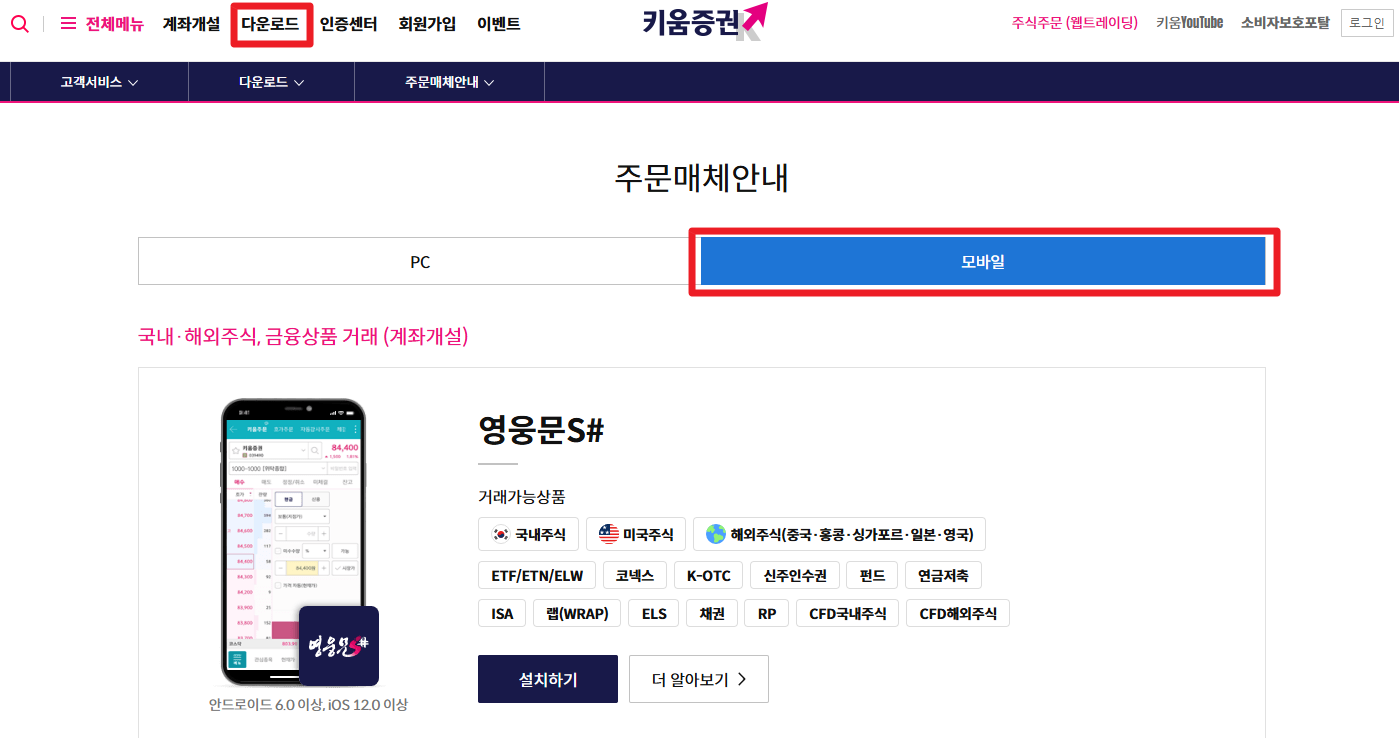Expand the 고객서비스 dropdown

(x=99, y=82)
